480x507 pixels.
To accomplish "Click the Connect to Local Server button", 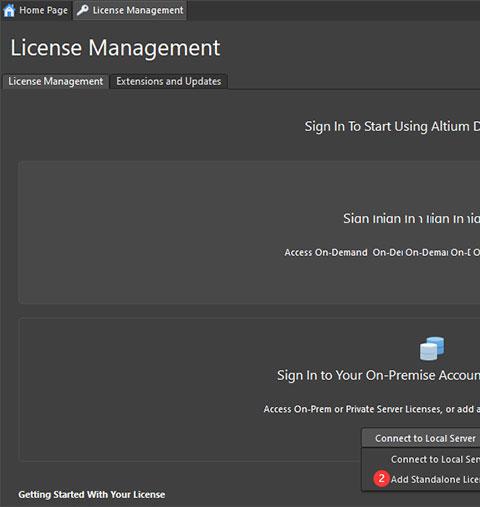I will (421, 438).
